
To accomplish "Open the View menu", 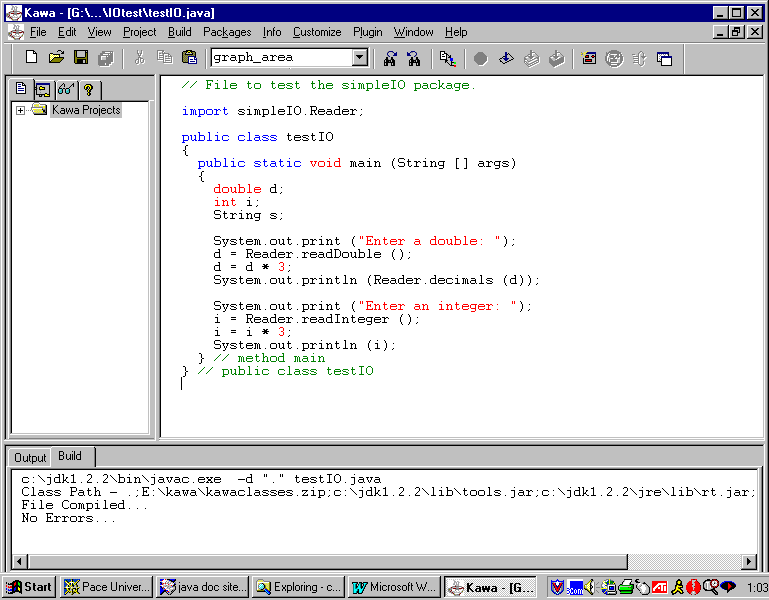I will [100, 32].
